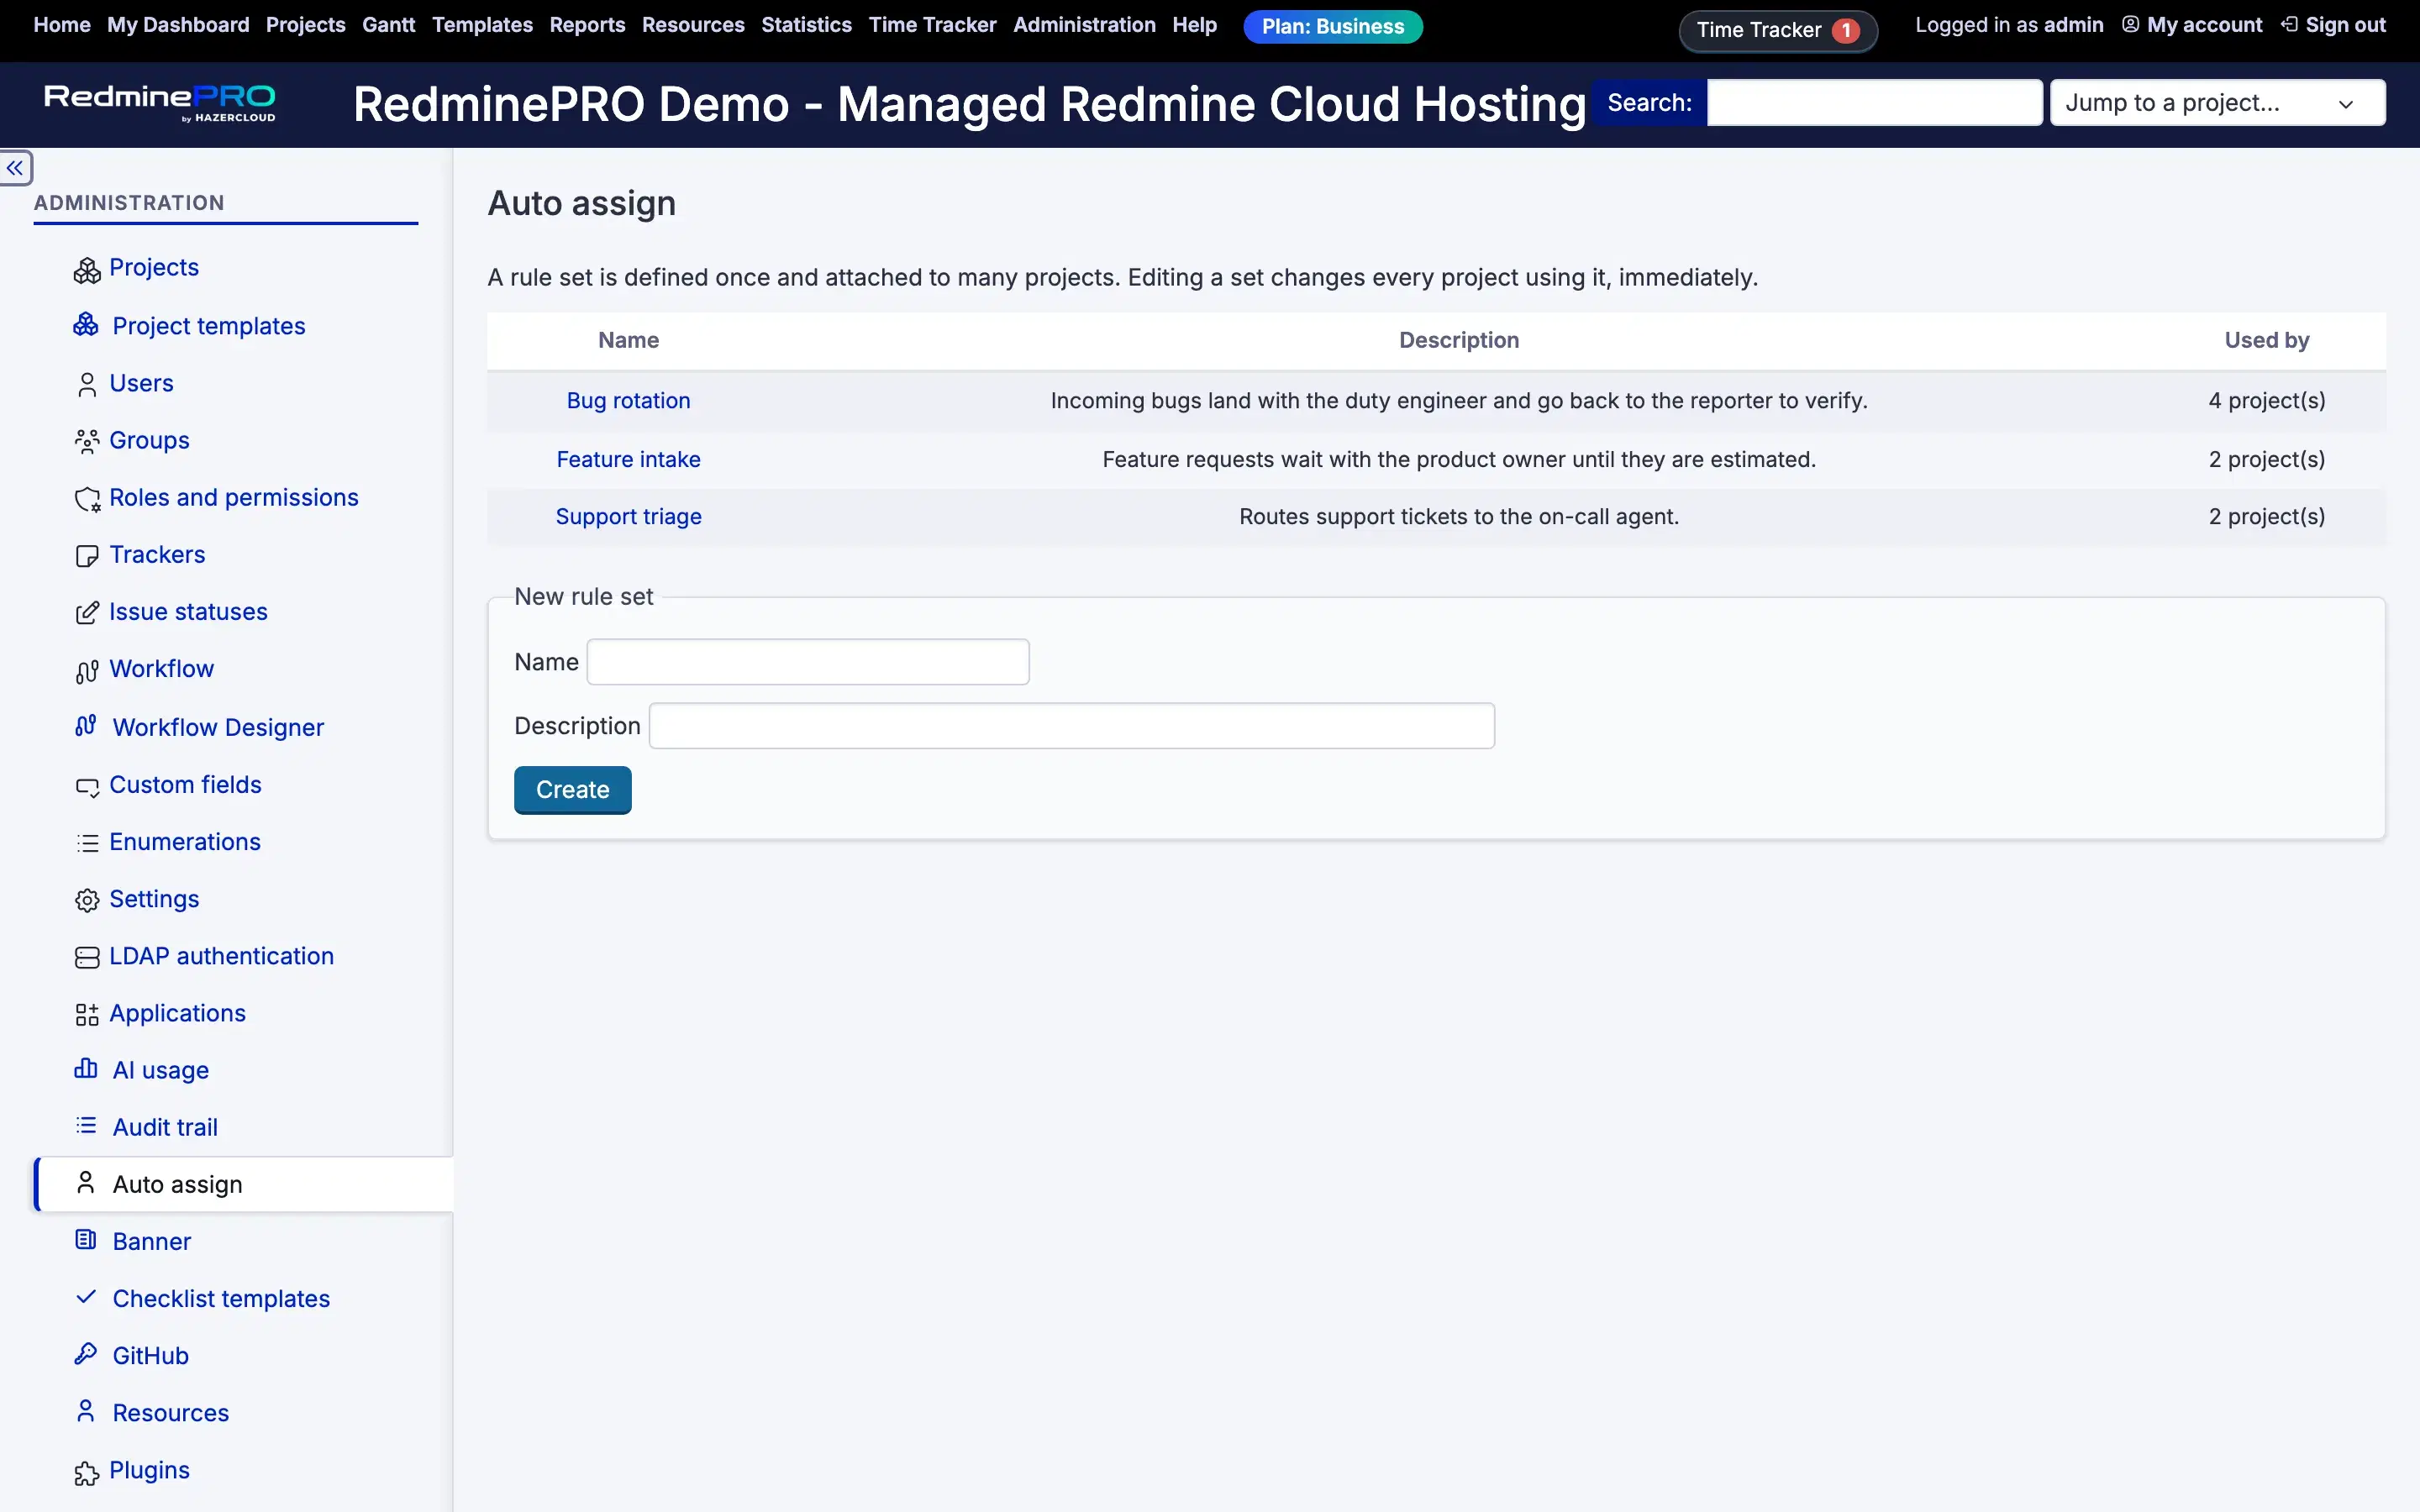Click the Applications grid icon
The width and height of the screenshot is (2420, 1512).
(x=87, y=1015)
